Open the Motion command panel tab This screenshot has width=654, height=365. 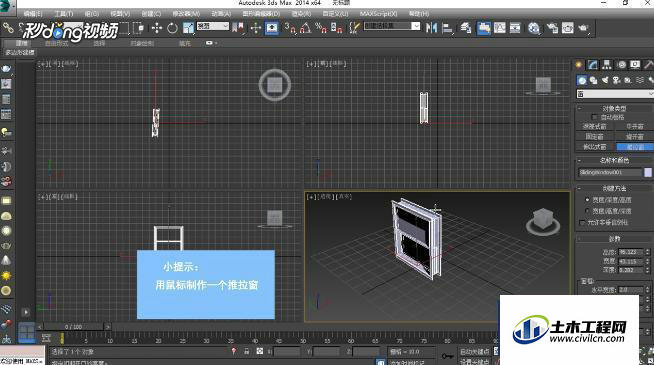621,65
